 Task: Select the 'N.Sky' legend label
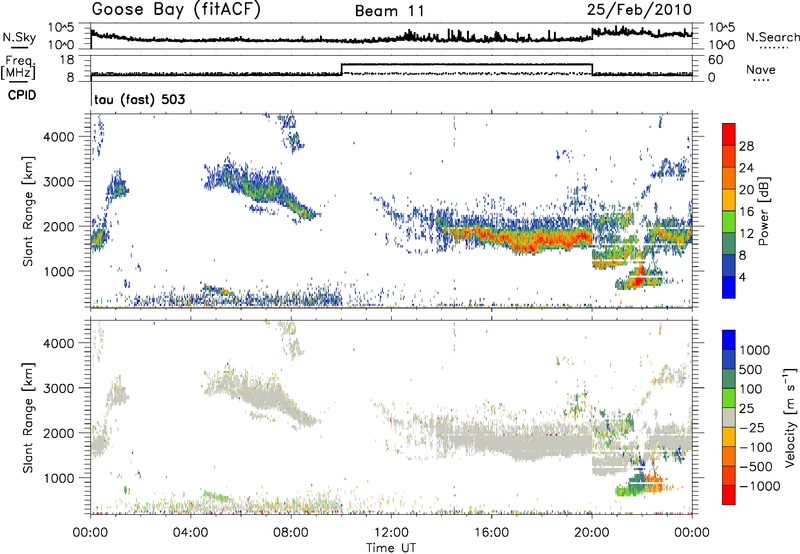pyautogui.click(x=19, y=37)
